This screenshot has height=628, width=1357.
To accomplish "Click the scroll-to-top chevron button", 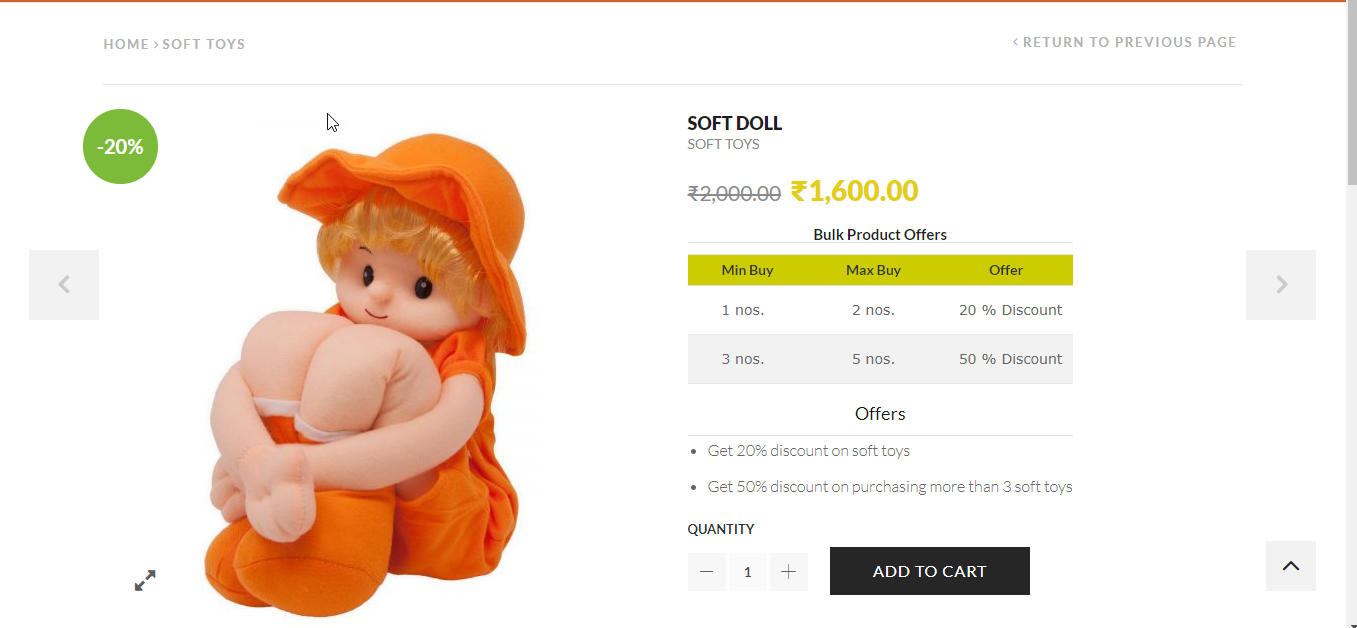I will (x=1290, y=566).
